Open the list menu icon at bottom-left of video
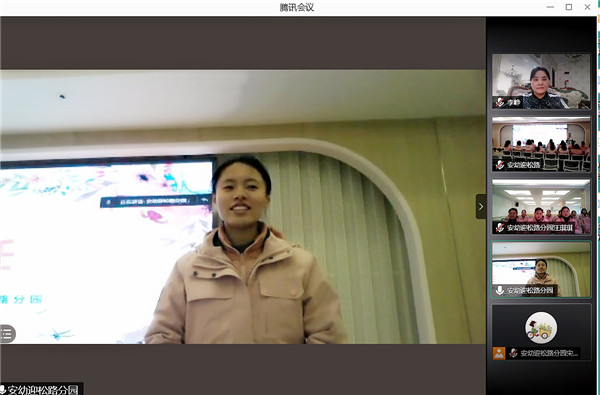The height and width of the screenshot is (395, 600). click(x=7, y=334)
